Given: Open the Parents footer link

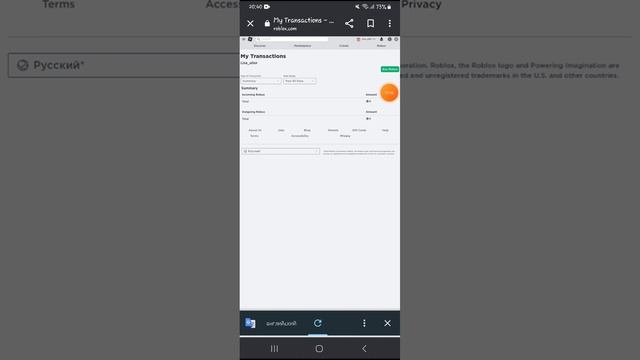Looking at the screenshot, I should tap(333, 130).
